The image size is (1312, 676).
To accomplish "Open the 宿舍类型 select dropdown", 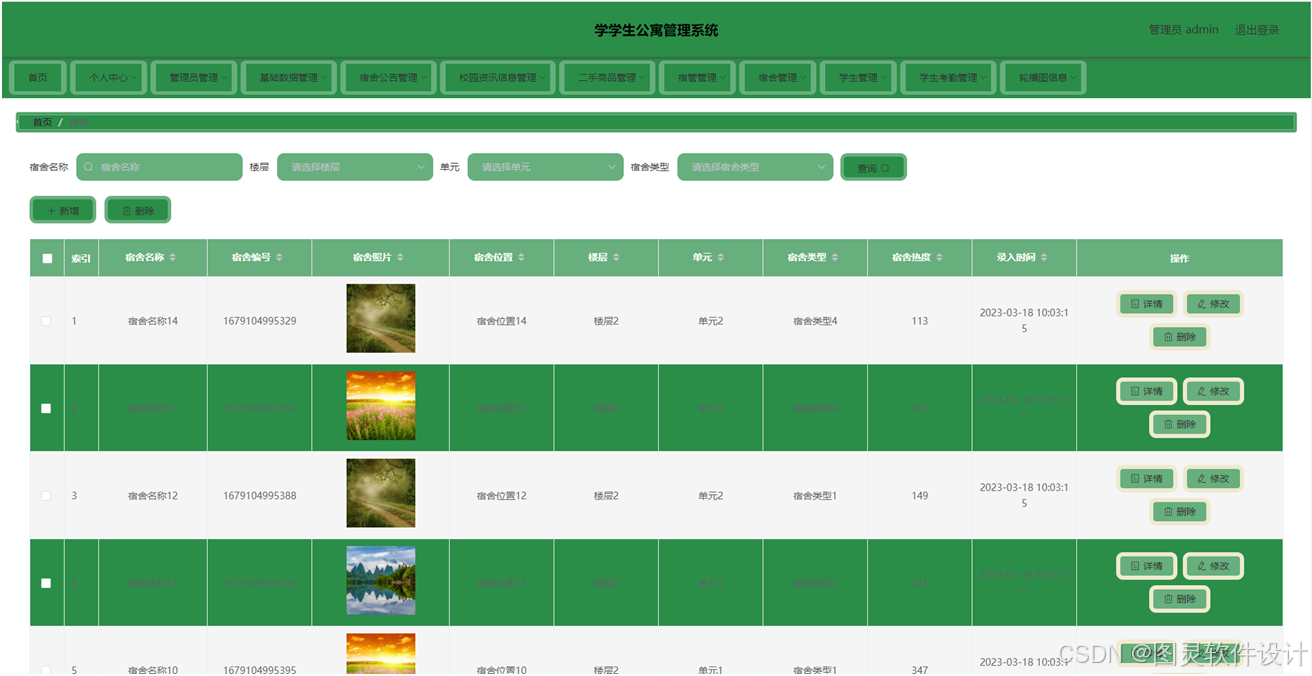I will [x=755, y=167].
